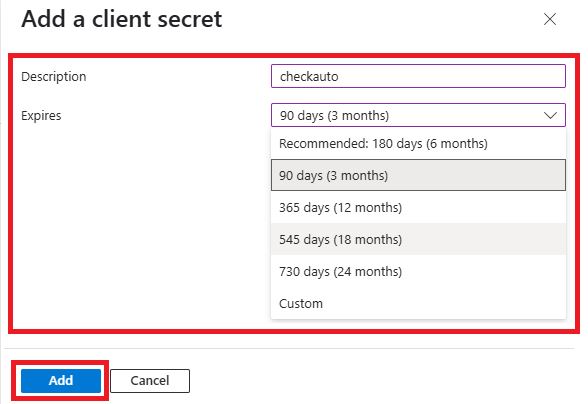
Task: Open the Expires combo box
Action: (x=418, y=115)
